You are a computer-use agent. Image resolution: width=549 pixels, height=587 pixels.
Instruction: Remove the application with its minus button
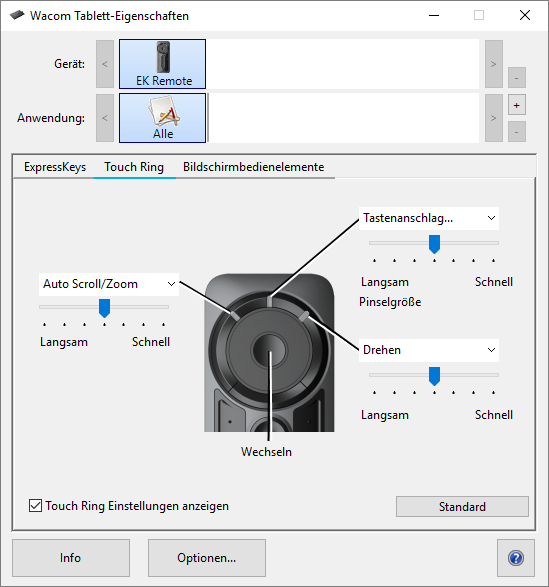pos(517,132)
